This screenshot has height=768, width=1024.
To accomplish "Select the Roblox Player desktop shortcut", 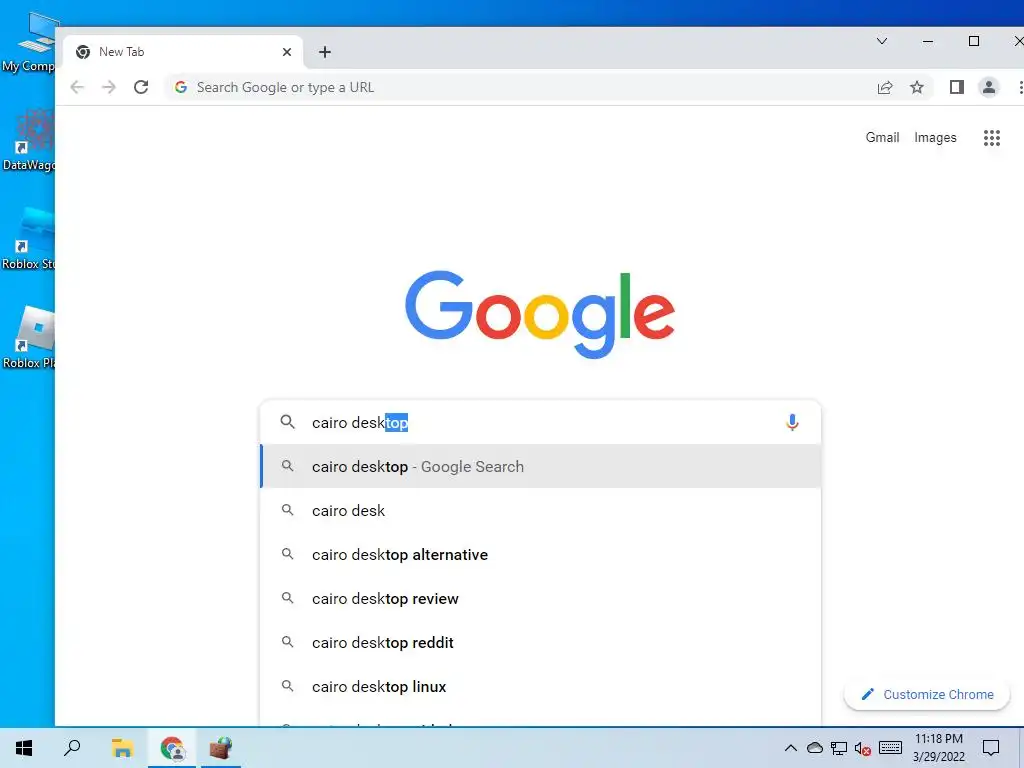I will point(29,338).
